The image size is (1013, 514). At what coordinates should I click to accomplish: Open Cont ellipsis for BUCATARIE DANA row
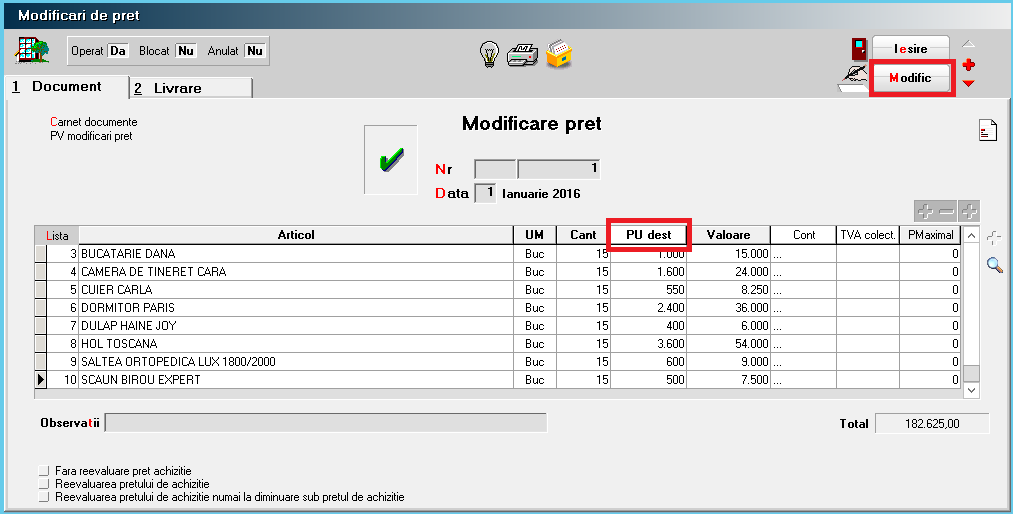(777, 254)
